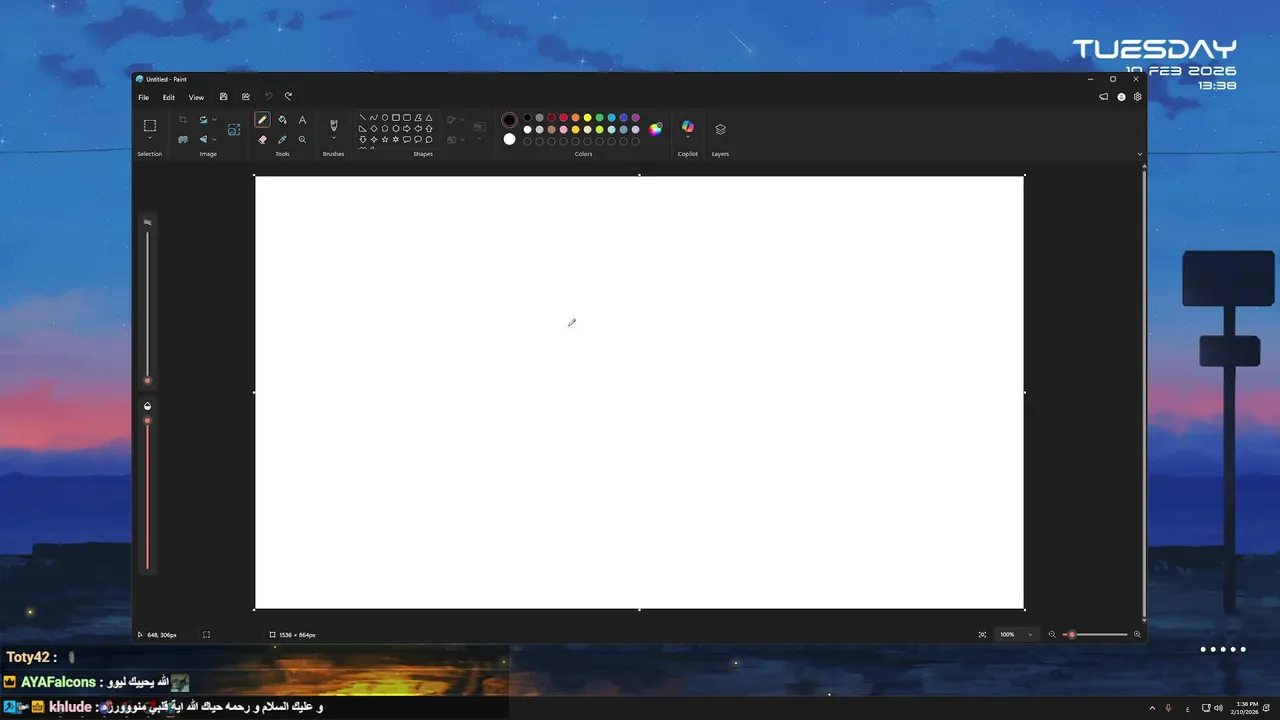The image size is (1280, 720).
Task: Select the Pencil tool
Action: [262, 120]
